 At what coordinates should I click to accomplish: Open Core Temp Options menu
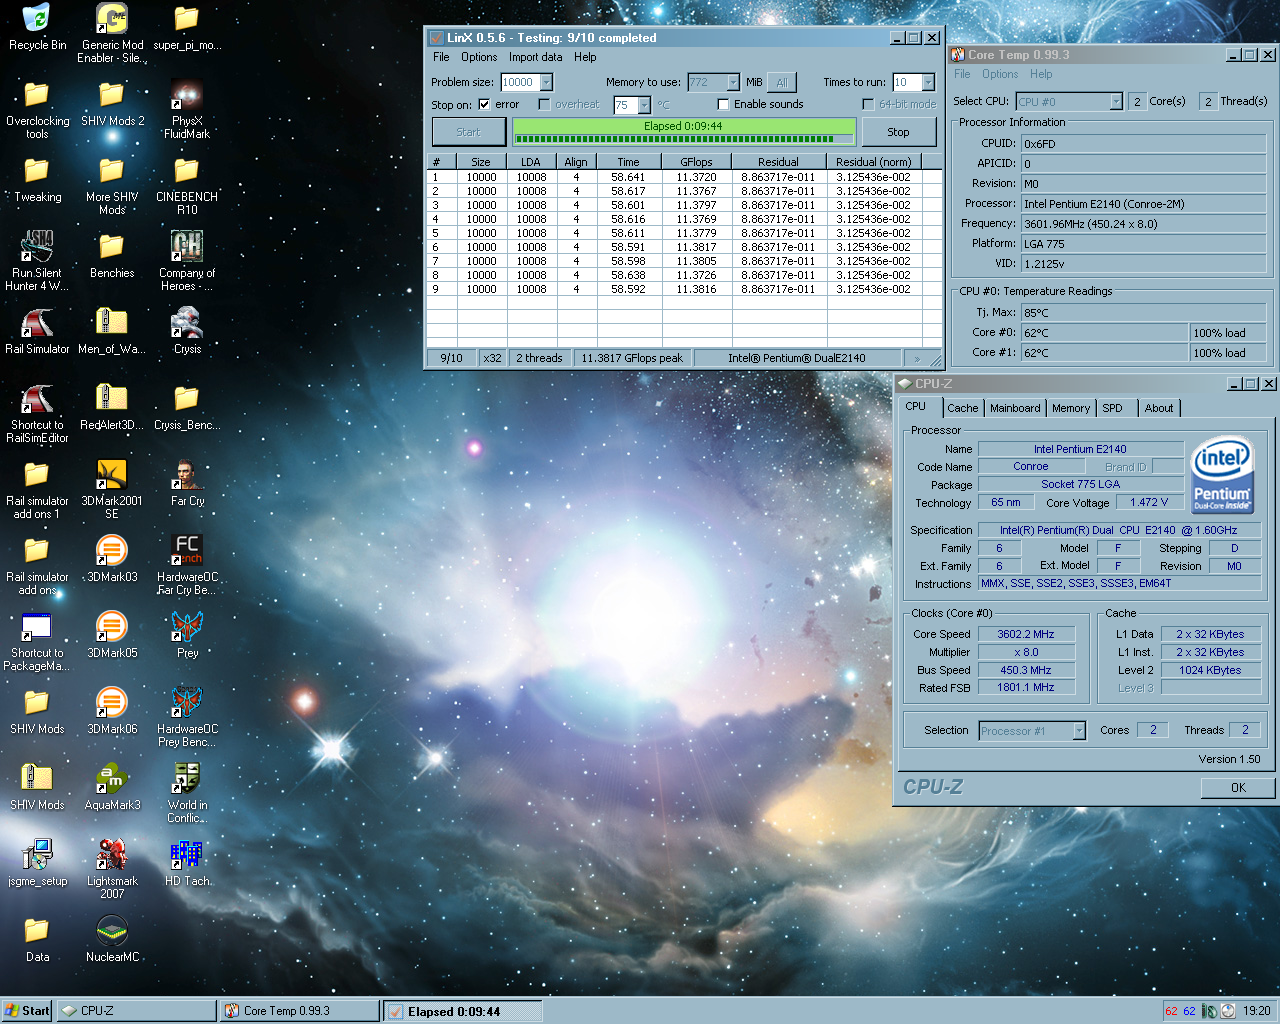[1000, 74]
